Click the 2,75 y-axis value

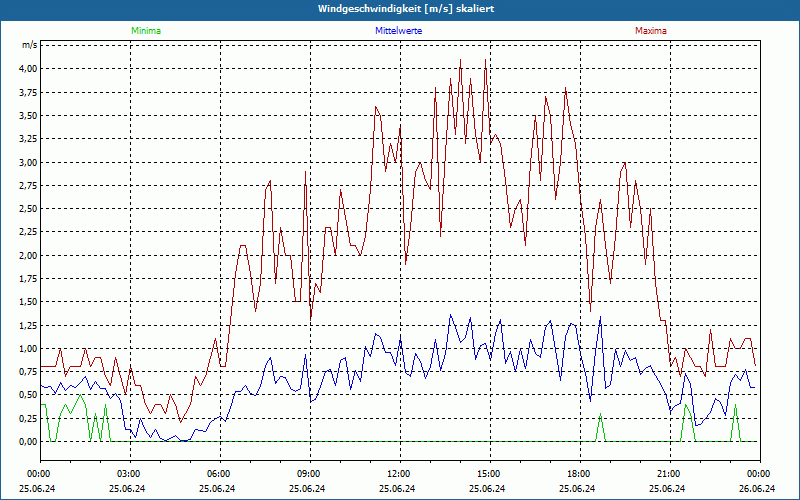point(28,186)
